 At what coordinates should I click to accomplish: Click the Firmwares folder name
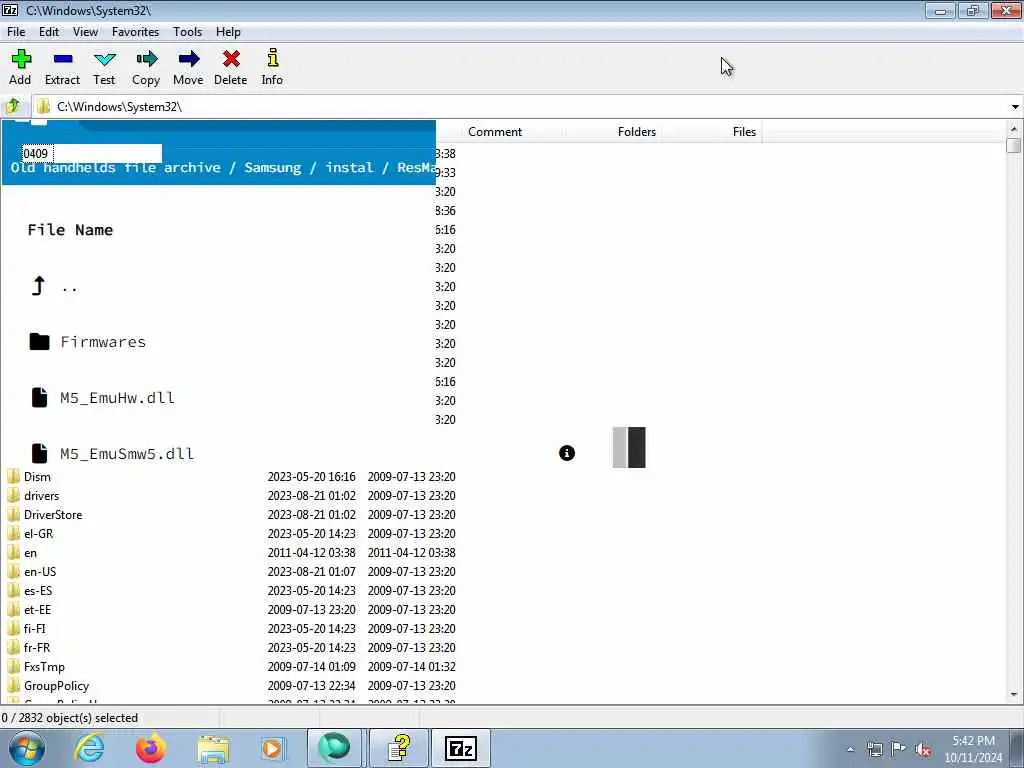click(103, 342)
